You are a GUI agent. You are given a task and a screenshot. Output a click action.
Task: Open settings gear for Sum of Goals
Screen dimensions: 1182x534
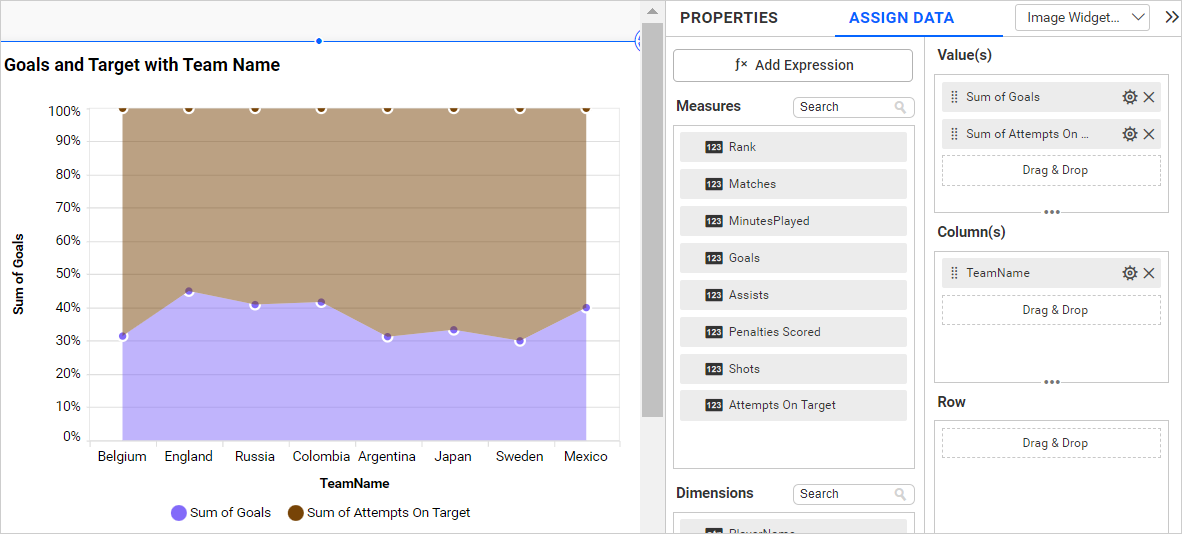pos(1130,97)
